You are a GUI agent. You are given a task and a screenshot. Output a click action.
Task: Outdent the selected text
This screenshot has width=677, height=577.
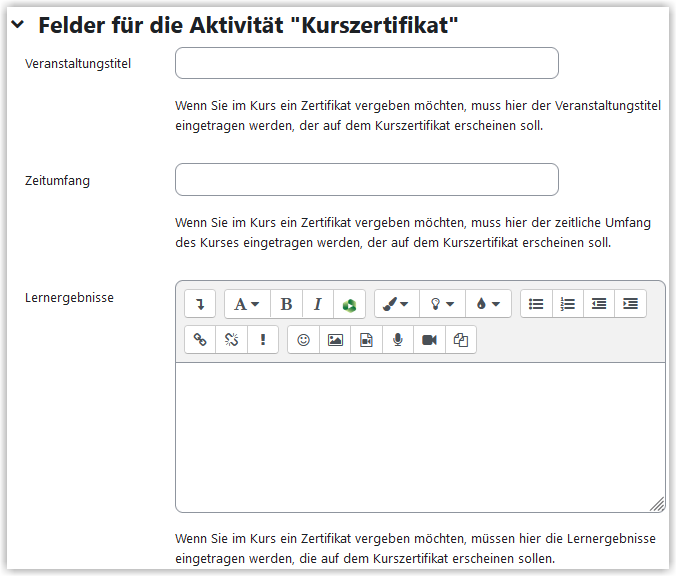pos(599,304)
